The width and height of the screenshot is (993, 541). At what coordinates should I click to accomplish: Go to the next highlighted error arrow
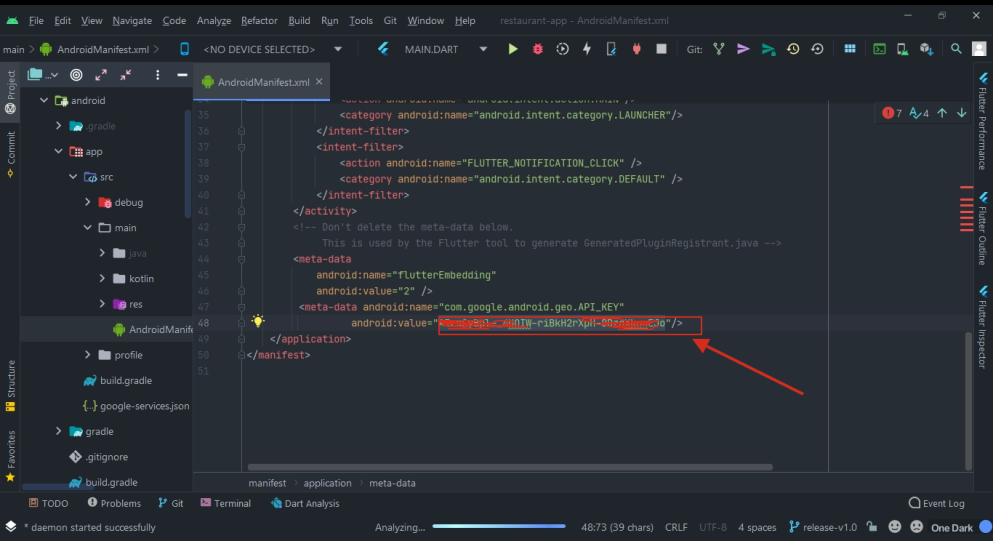pyautogui.click(x=961, y=113)
